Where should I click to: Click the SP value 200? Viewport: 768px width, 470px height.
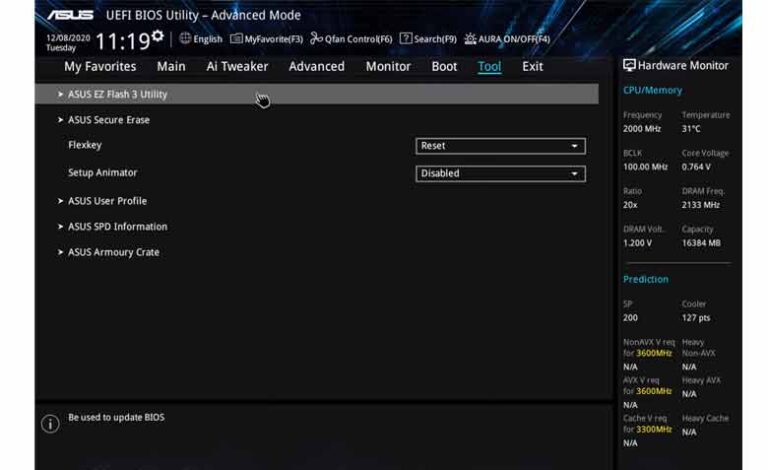[630, 318]
